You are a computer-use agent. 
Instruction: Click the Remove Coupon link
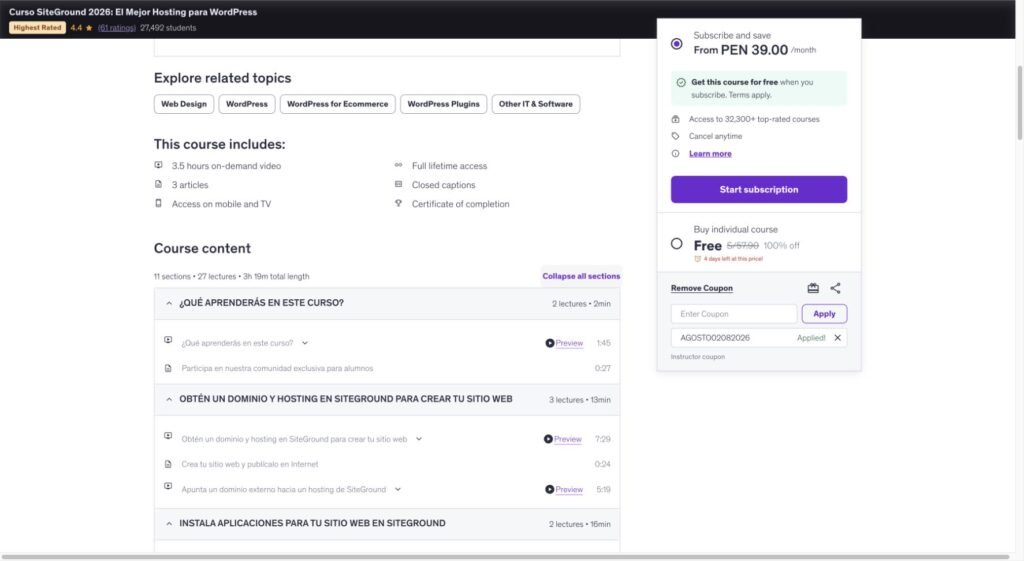pyautogui.click(x=701, y=288)
